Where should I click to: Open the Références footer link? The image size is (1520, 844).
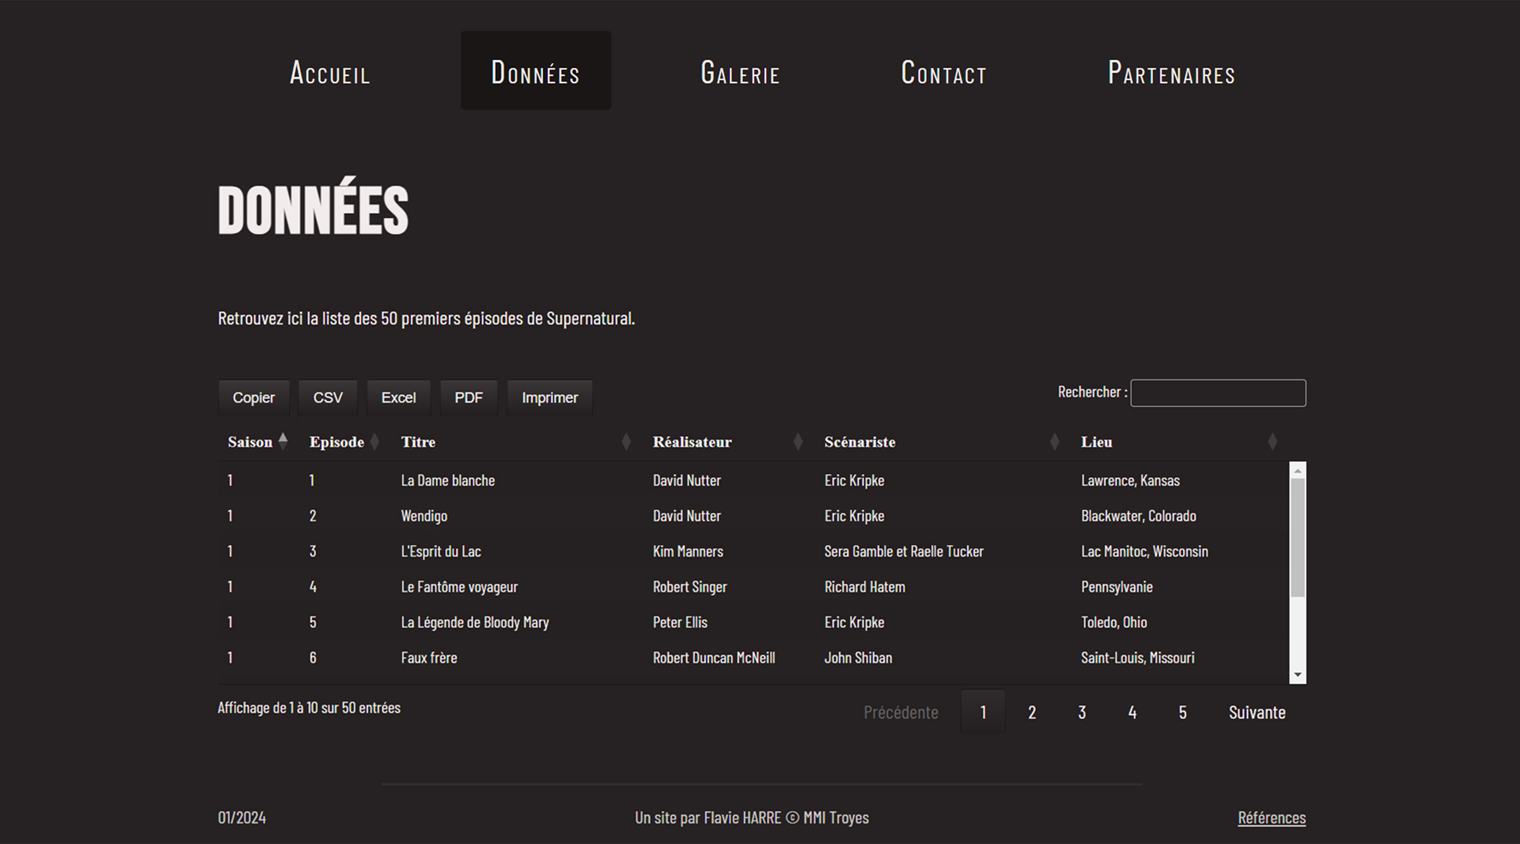pyautogui.click(x=1272, y=817)
